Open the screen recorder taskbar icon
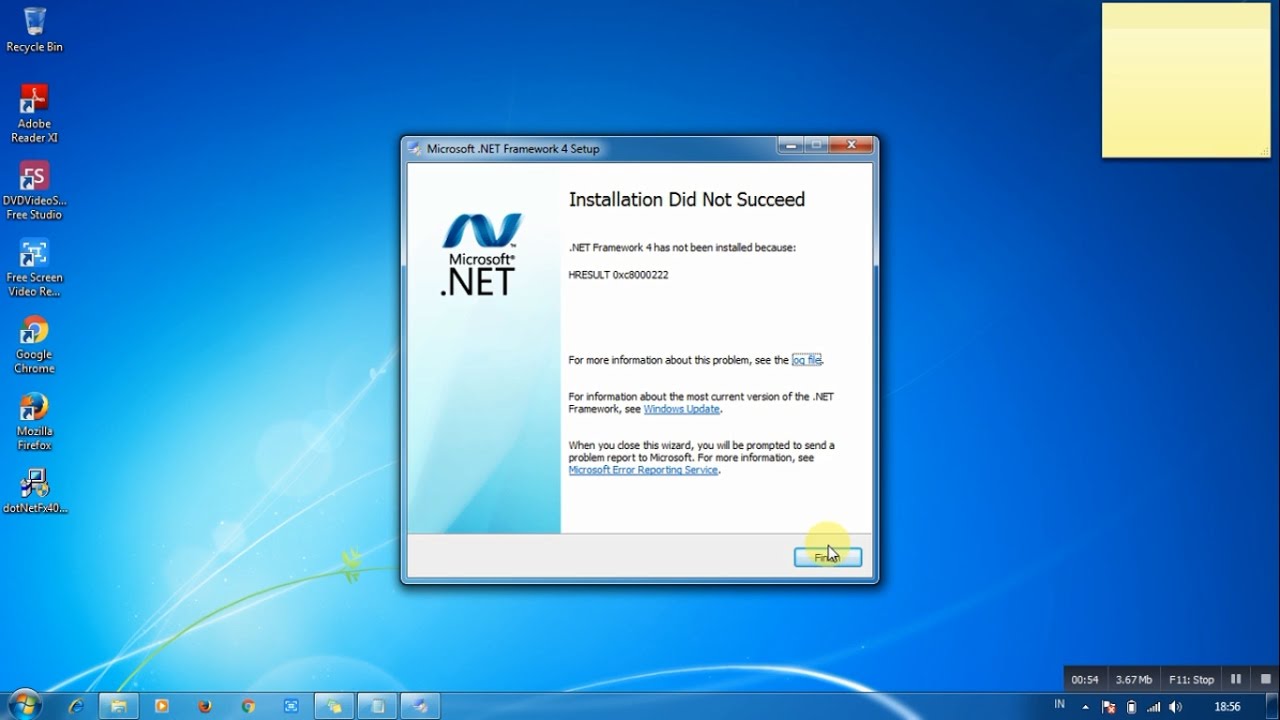This screenshot has height=720, width=1280. [291, 706]
